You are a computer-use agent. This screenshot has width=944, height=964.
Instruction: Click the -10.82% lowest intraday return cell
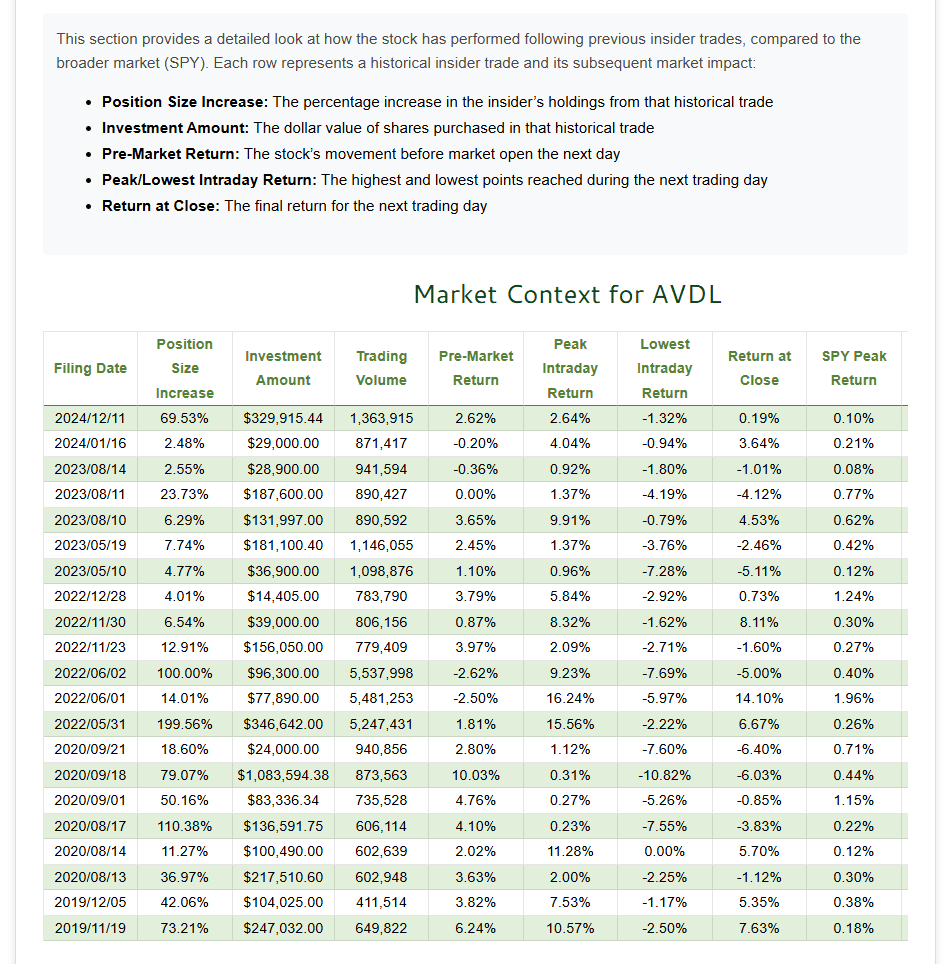664,775
